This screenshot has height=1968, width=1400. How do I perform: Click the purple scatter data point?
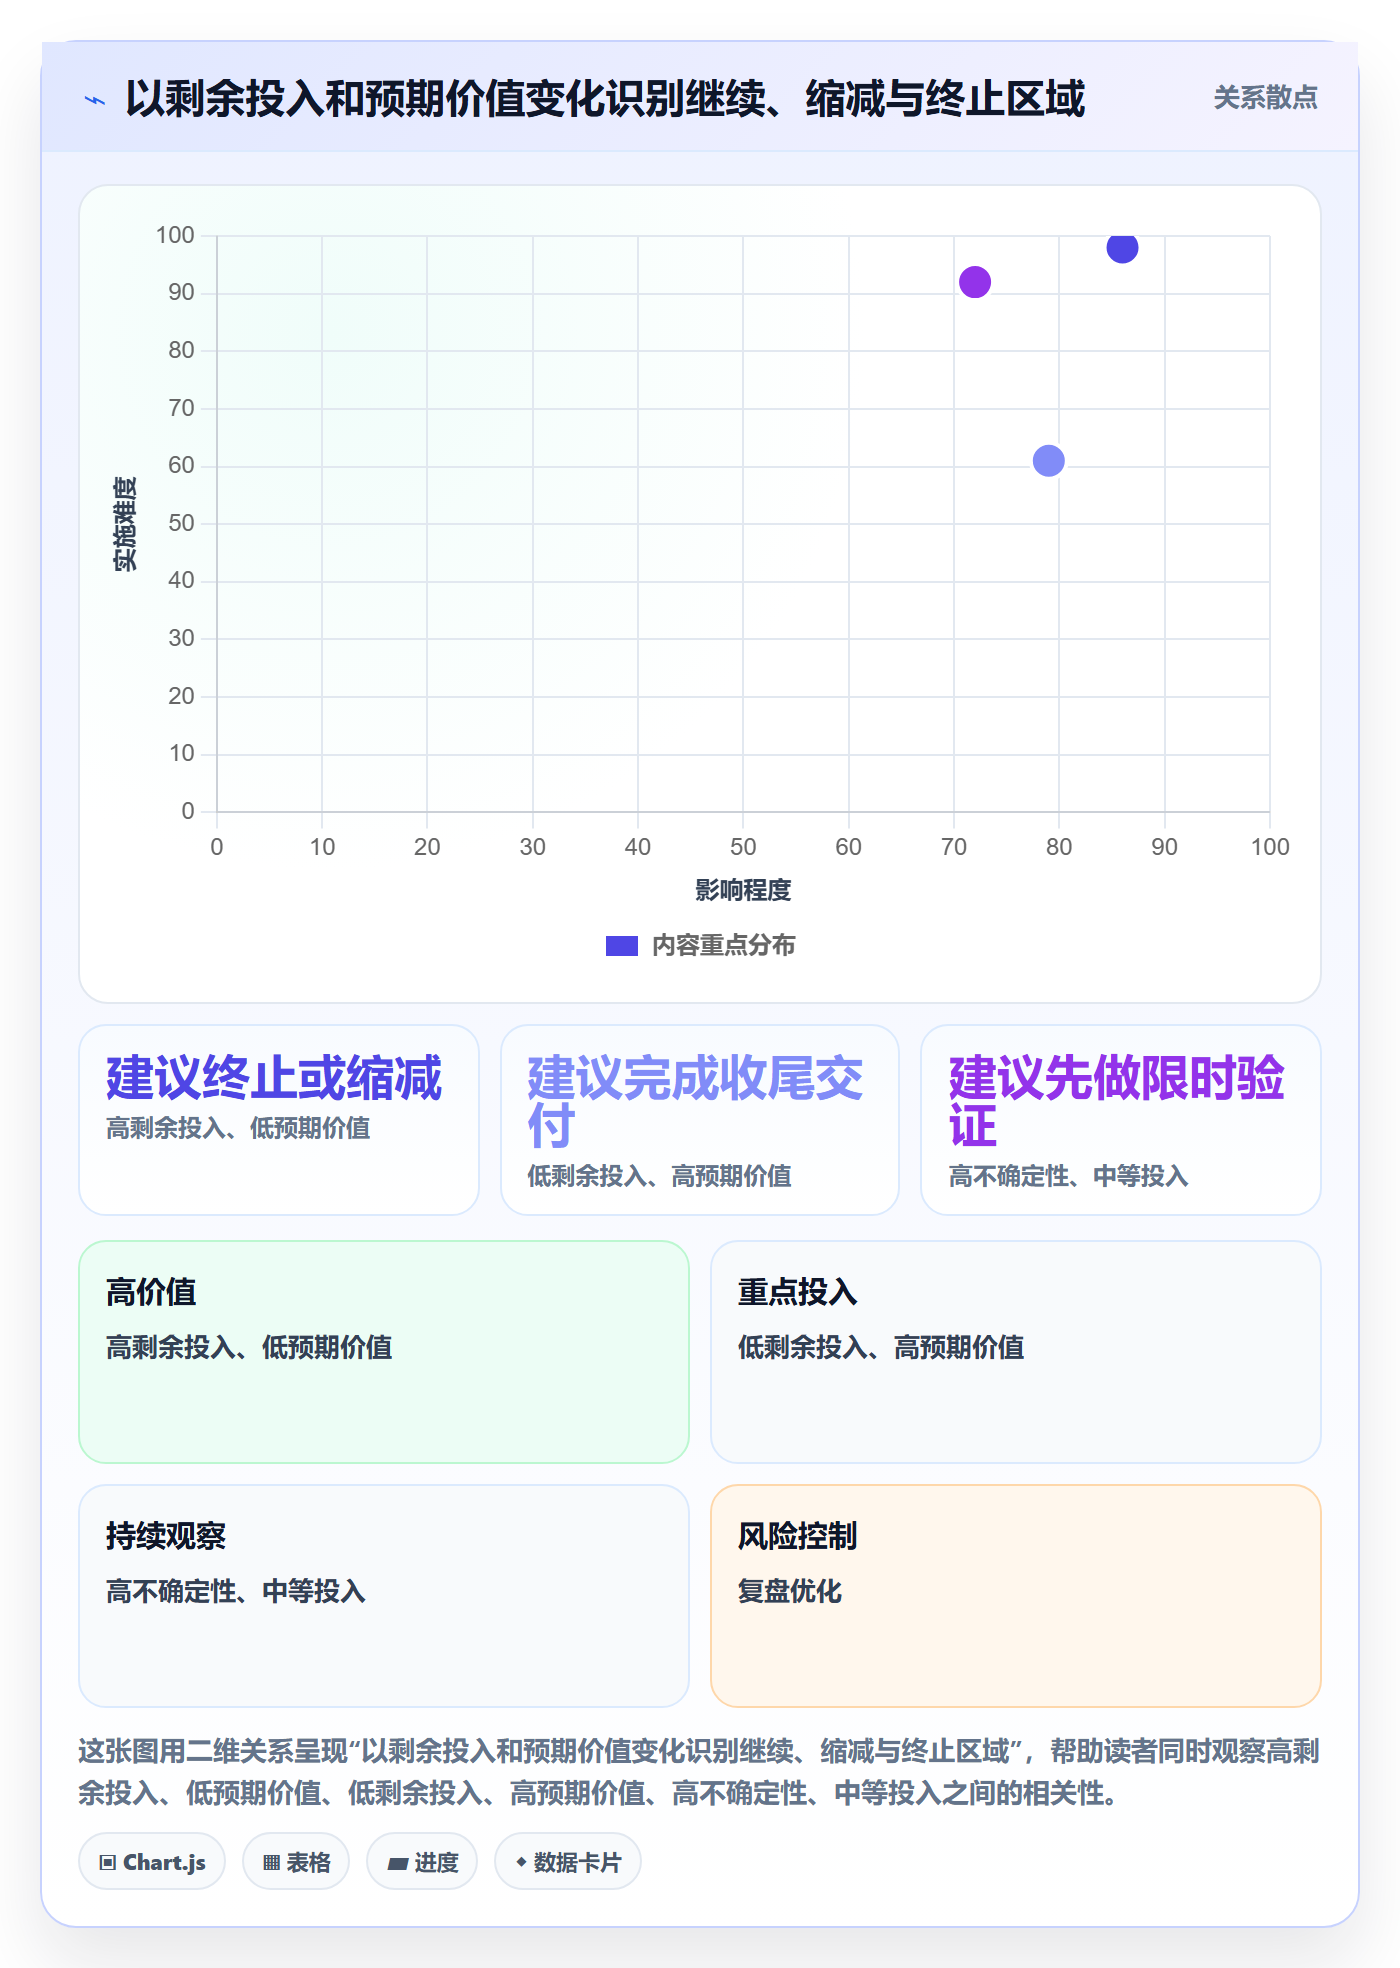click(x=975, y=282)
